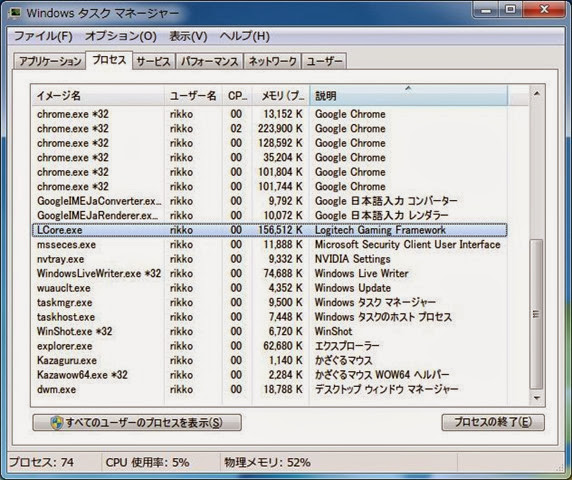Viewport: 572px width, 480px height.
Task: Open the パフォーマンス tab
Action: [209, 61]
